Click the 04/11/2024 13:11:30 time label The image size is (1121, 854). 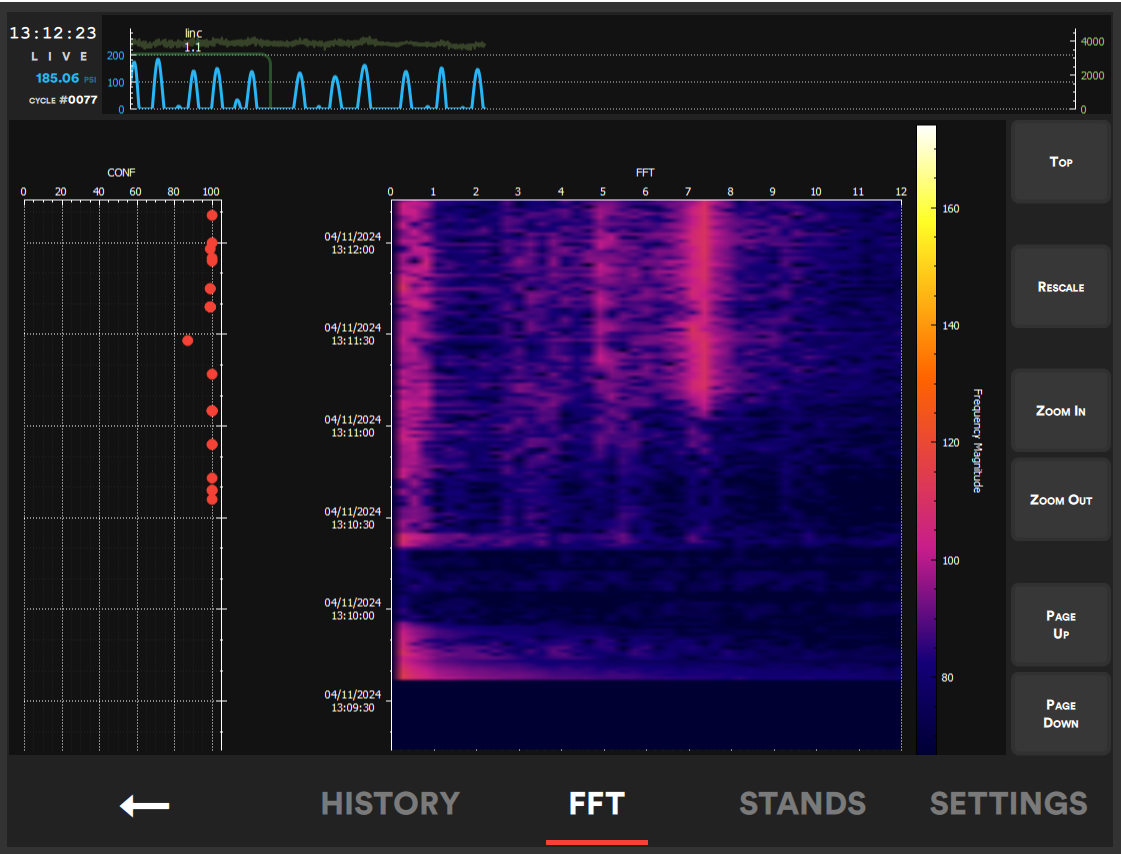click(352, 334)
